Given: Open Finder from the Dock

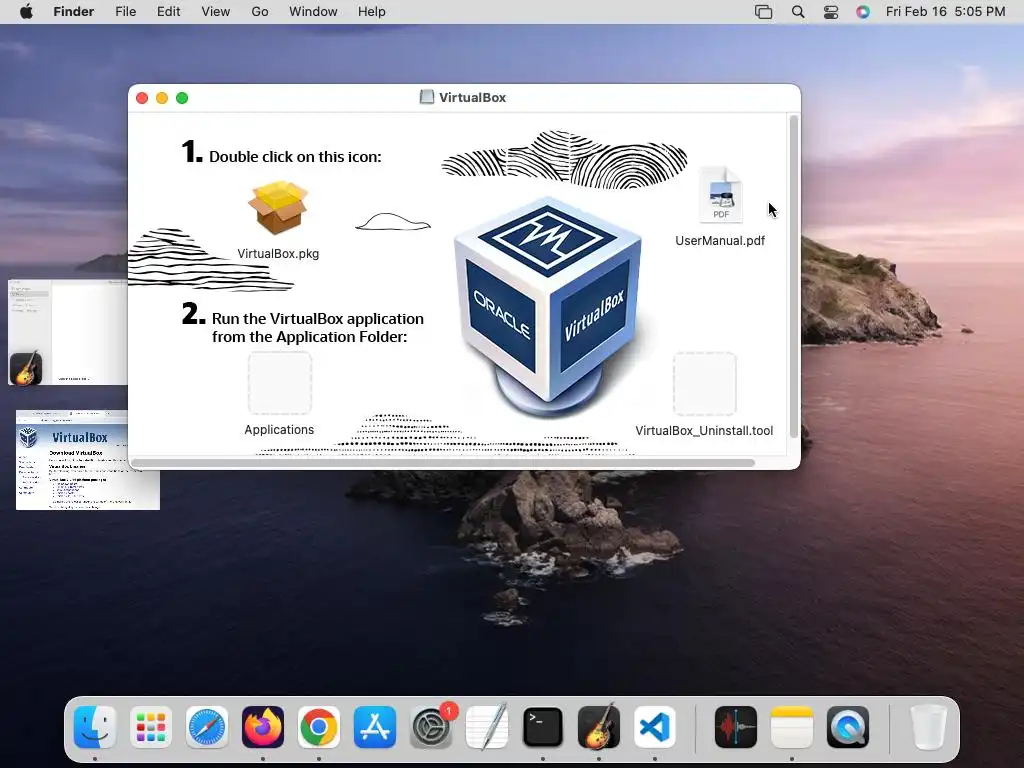Looking at the screenshot, I should tap(95, 727).
